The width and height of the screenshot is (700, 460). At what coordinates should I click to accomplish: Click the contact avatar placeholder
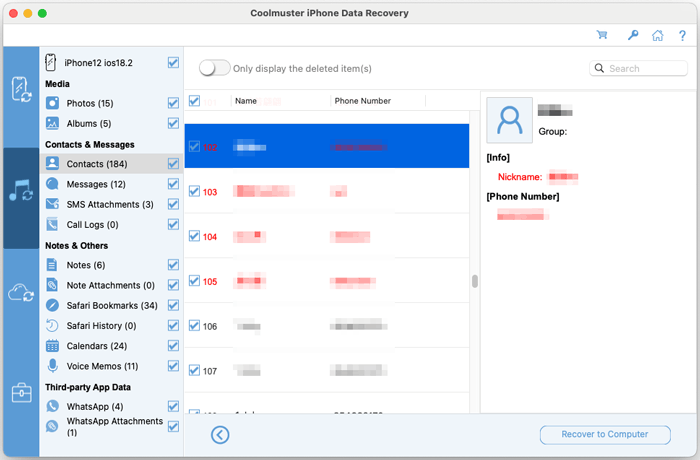tap(509, 120)
